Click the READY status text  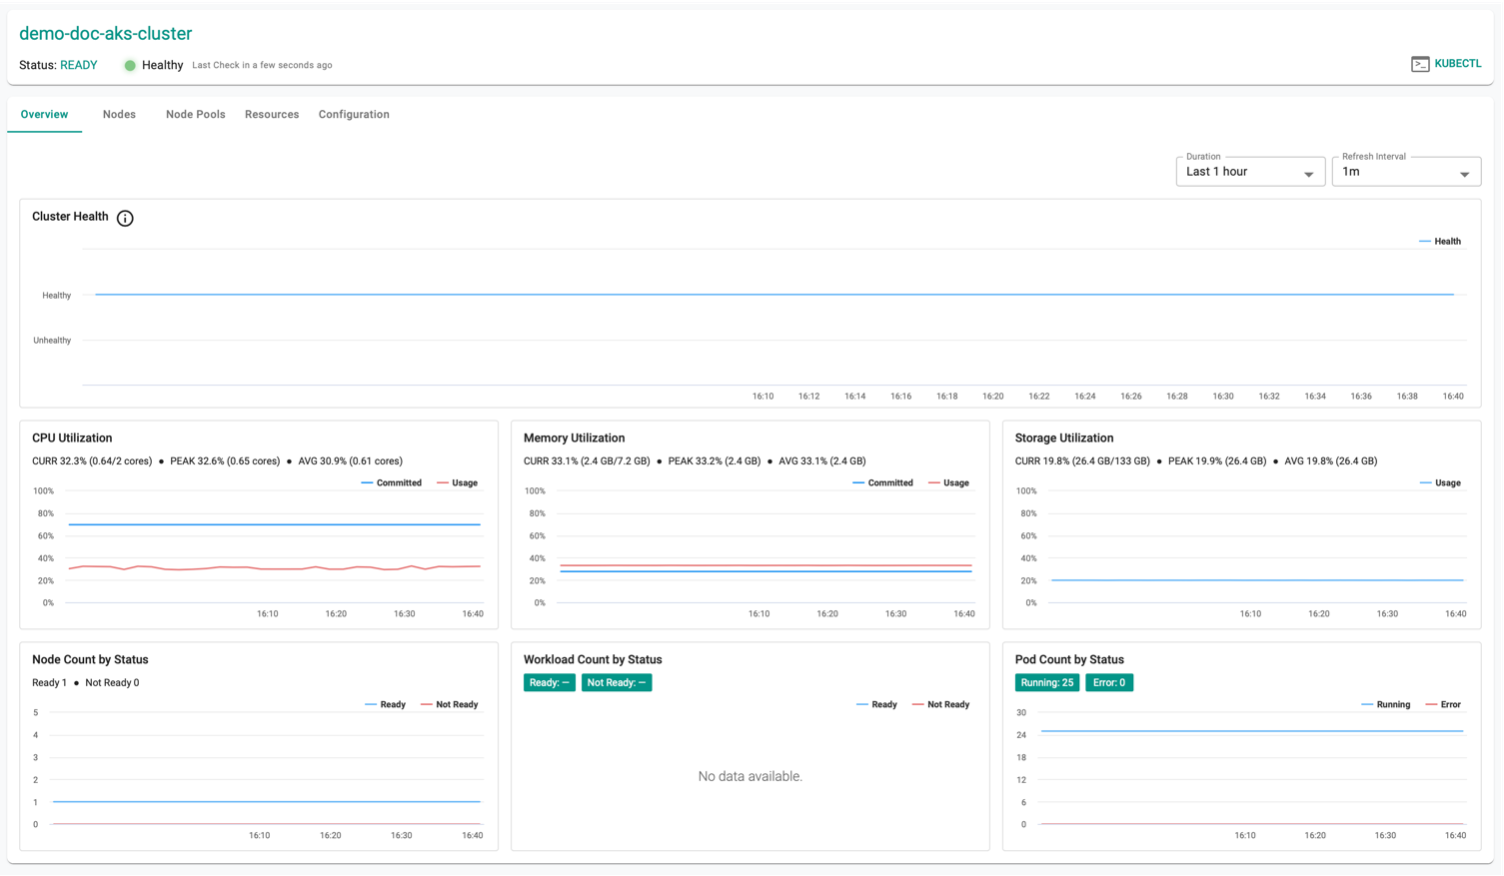click(79, 65)
